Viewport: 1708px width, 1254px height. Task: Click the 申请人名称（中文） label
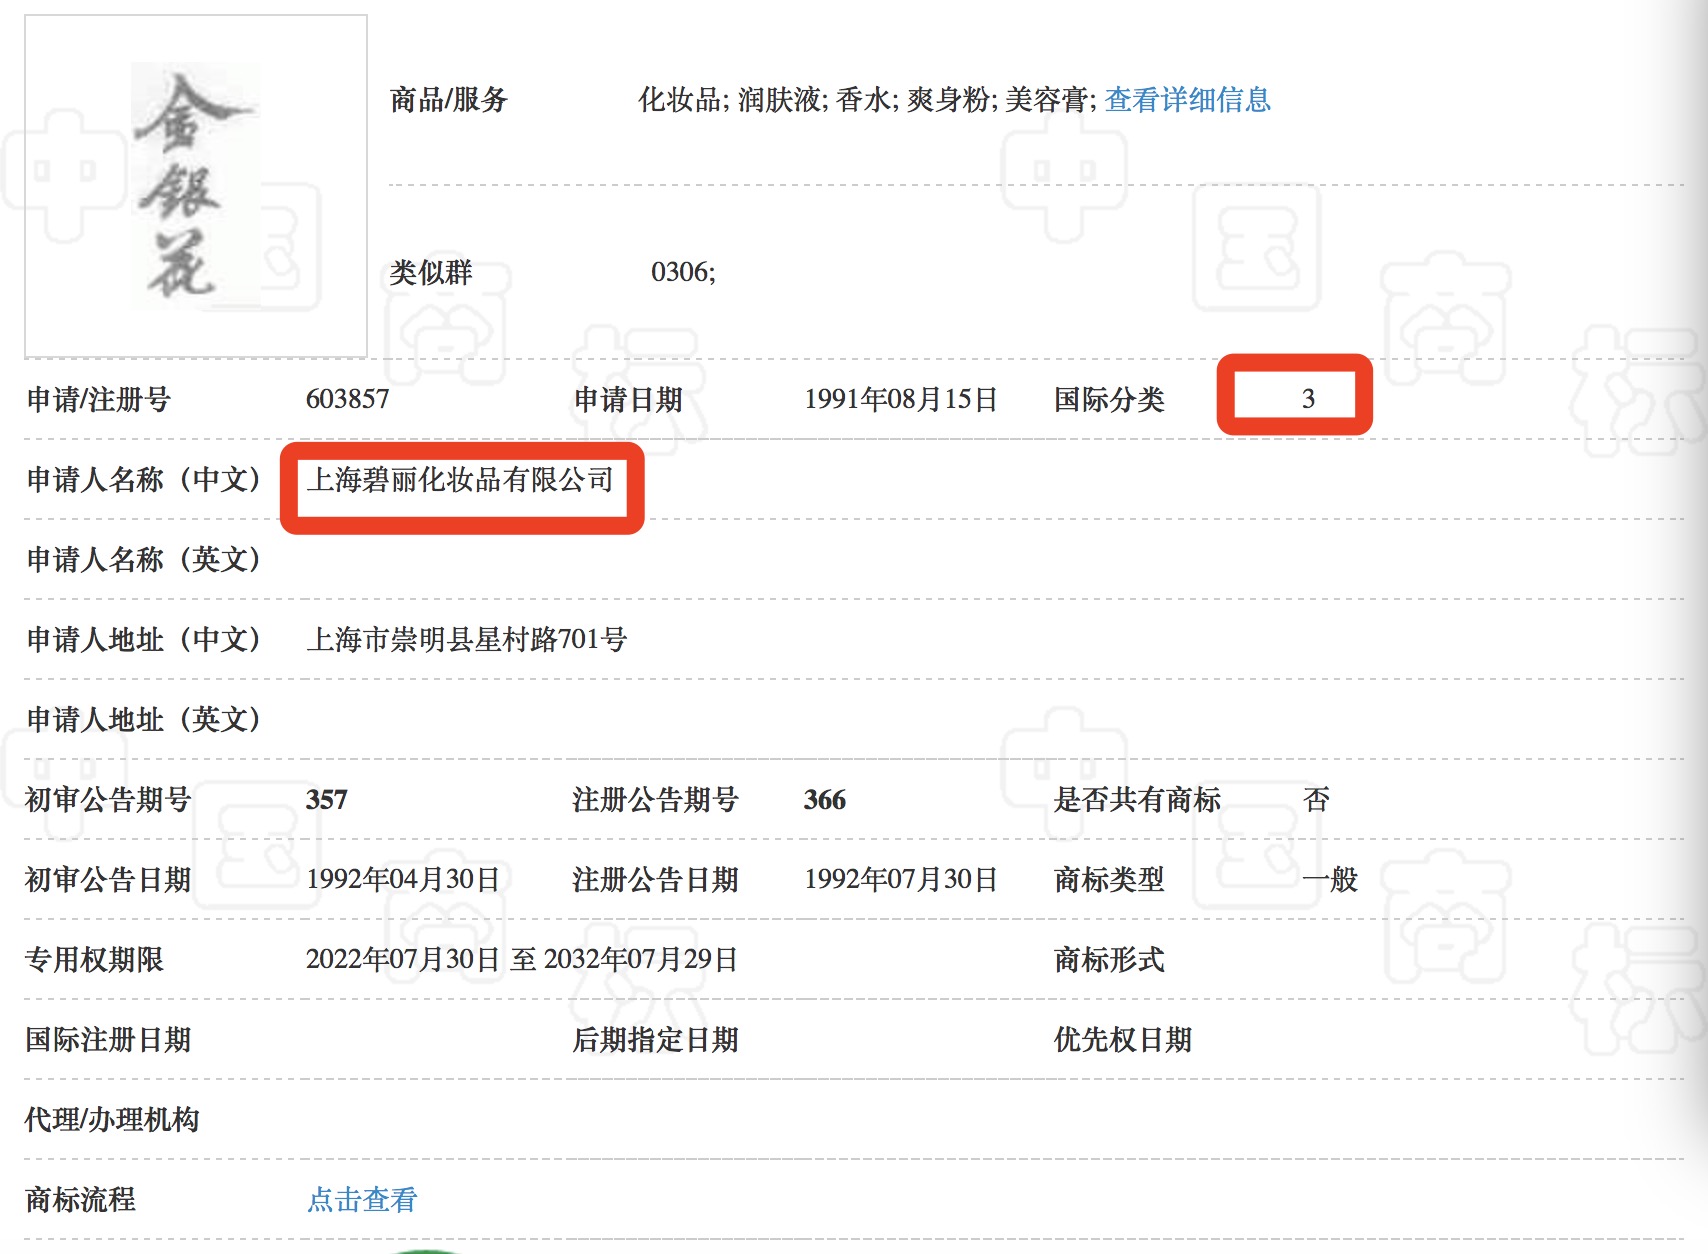click(143, 479)
